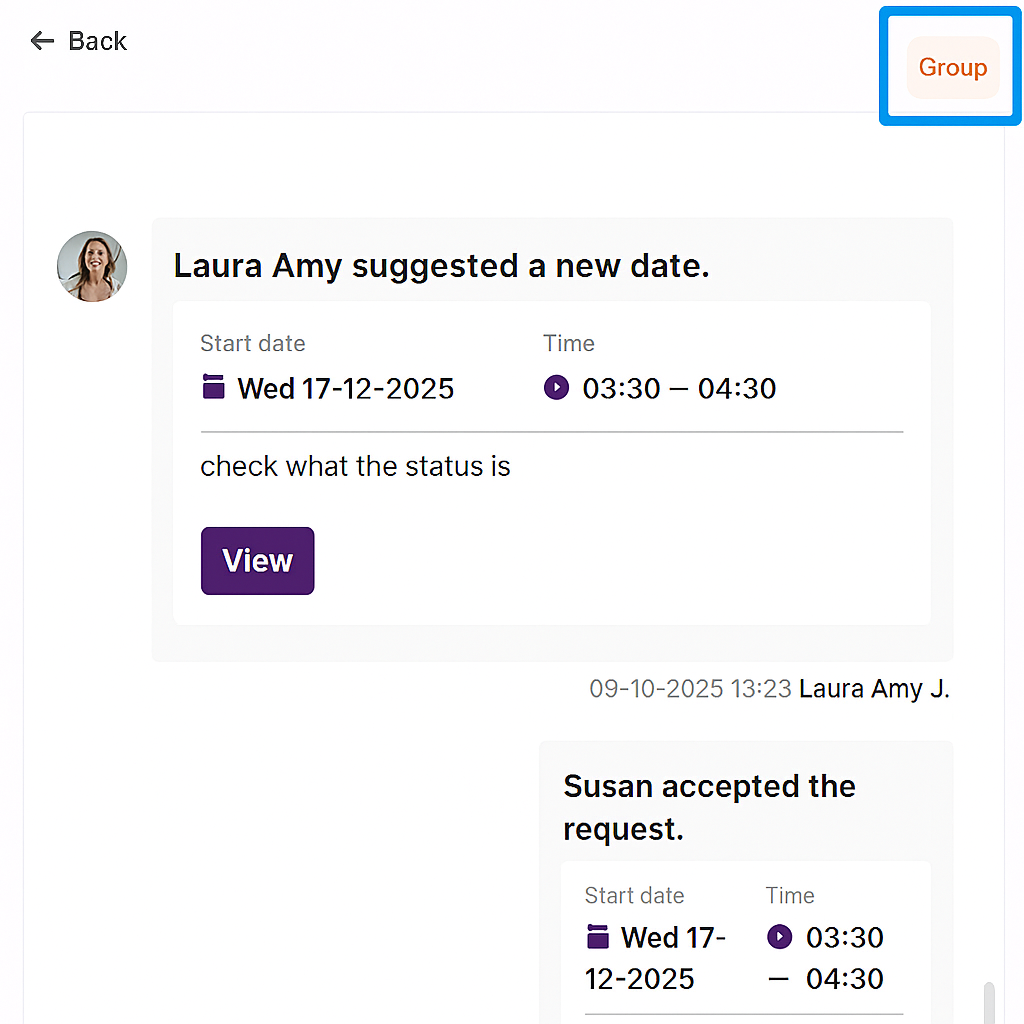This screenshot has width=1024, height=1024.
Task: Click the "Time" label in Susan's card
Action: [790, 895]
